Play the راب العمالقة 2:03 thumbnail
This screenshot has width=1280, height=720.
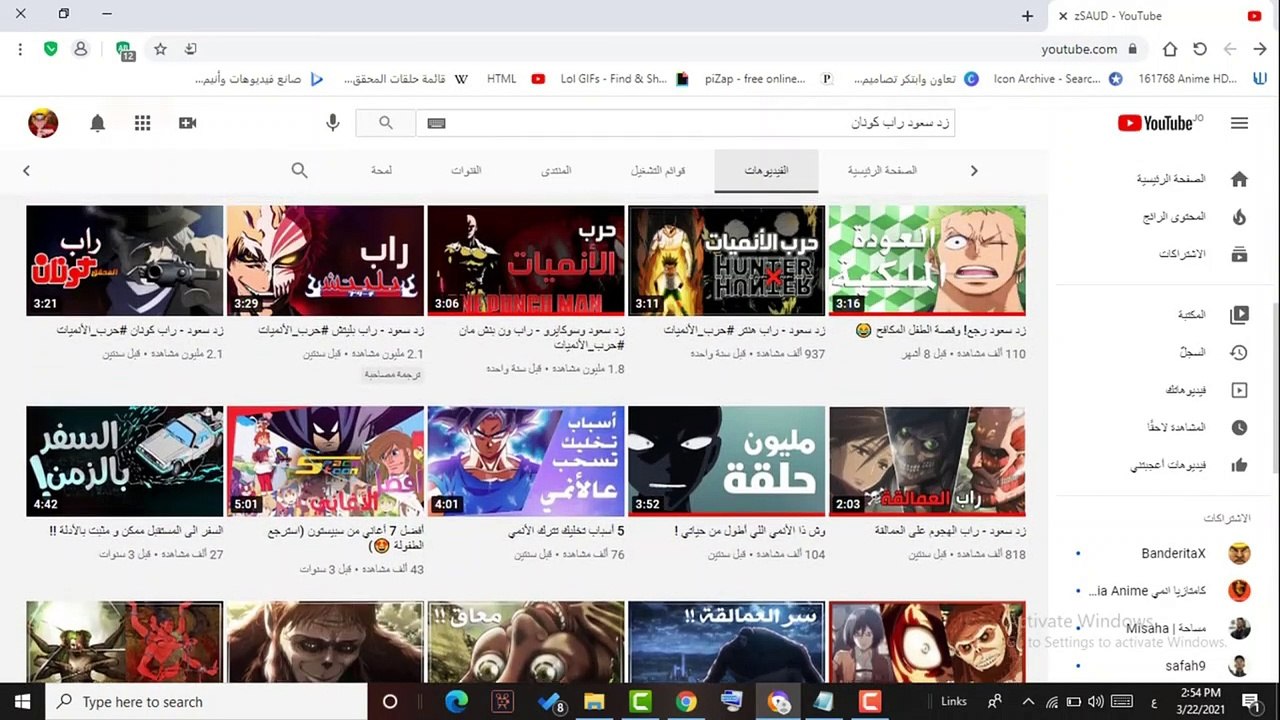(x=927, y=461)
